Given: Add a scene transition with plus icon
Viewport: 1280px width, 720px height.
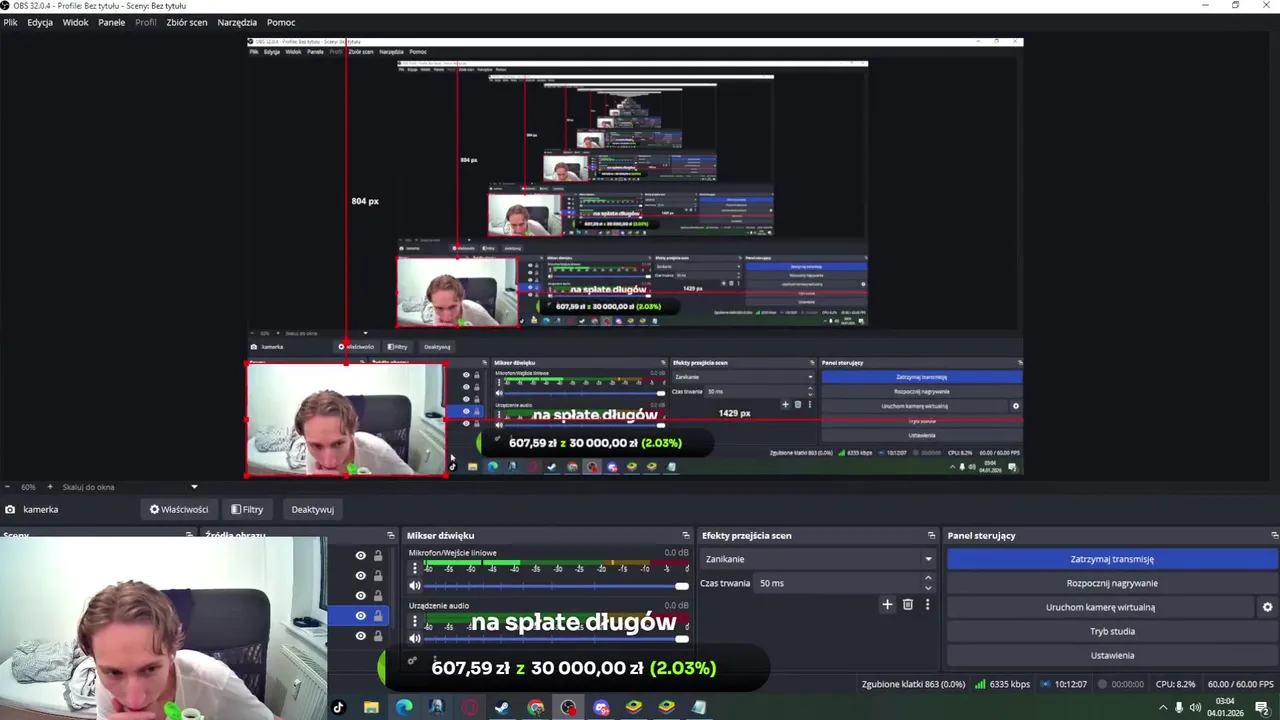Looking at the screenshot, I should click(x=887, y=604).
